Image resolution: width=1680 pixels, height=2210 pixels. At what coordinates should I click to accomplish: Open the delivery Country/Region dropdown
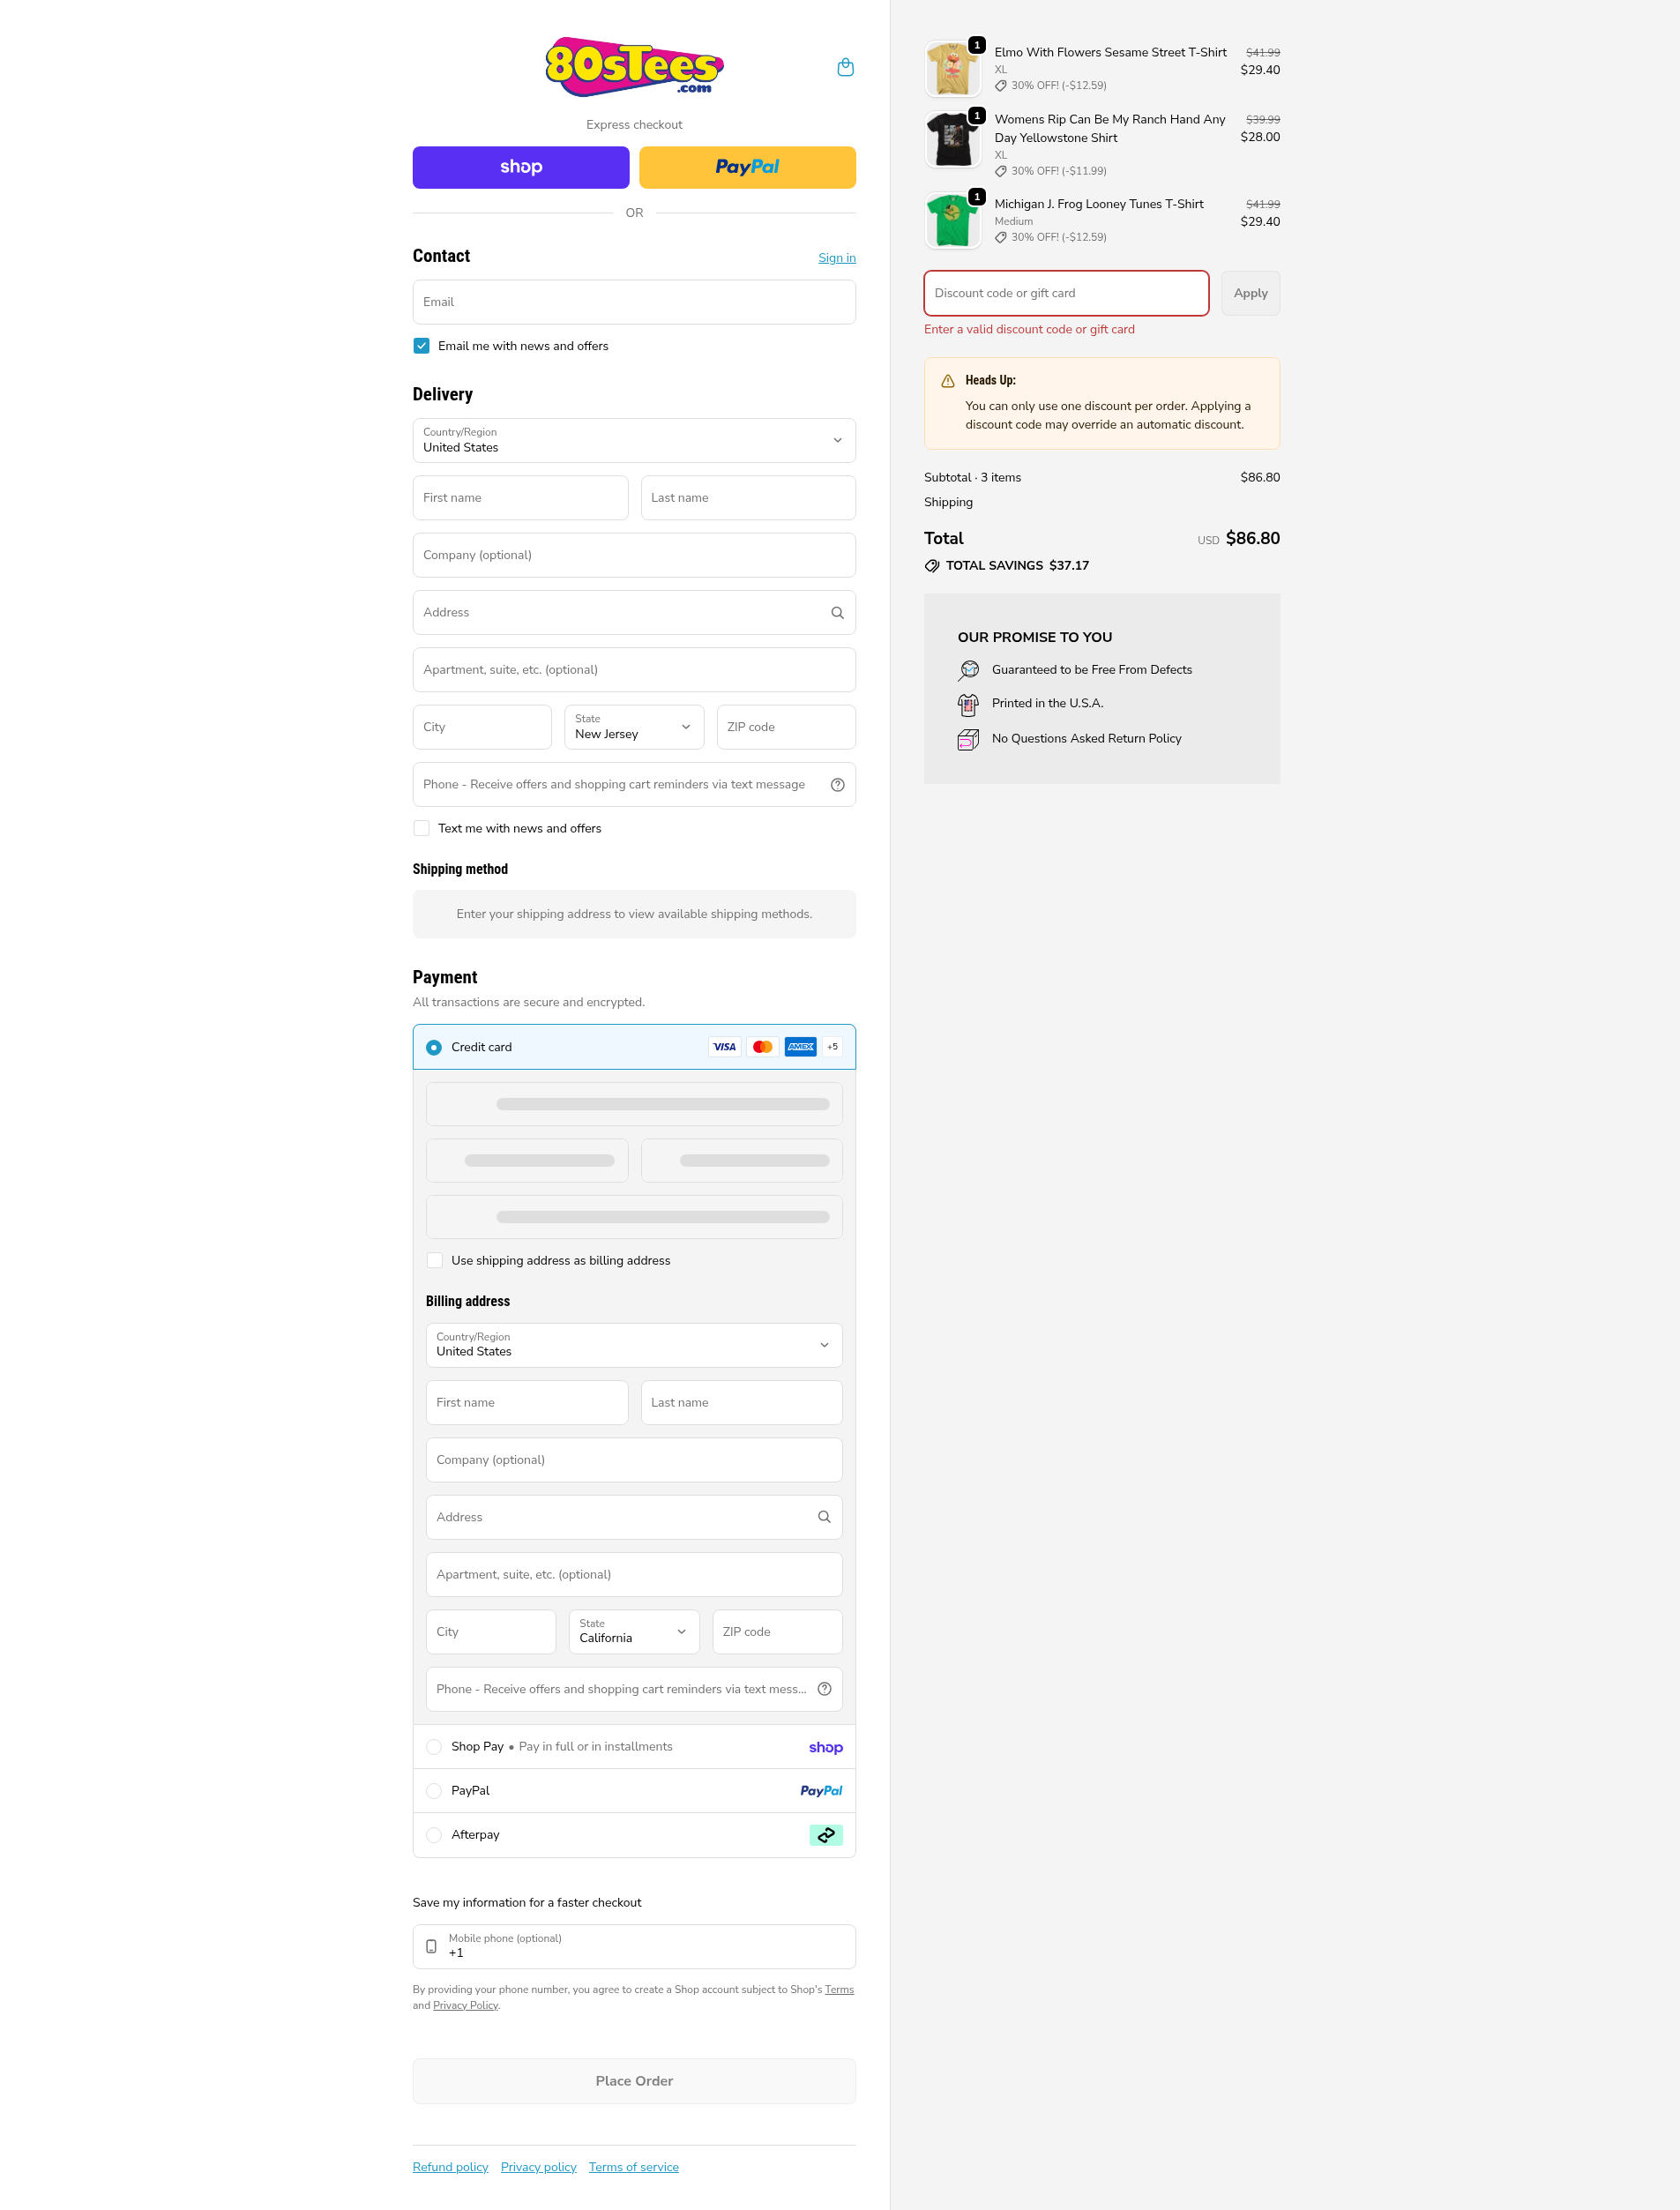point(634,440)
